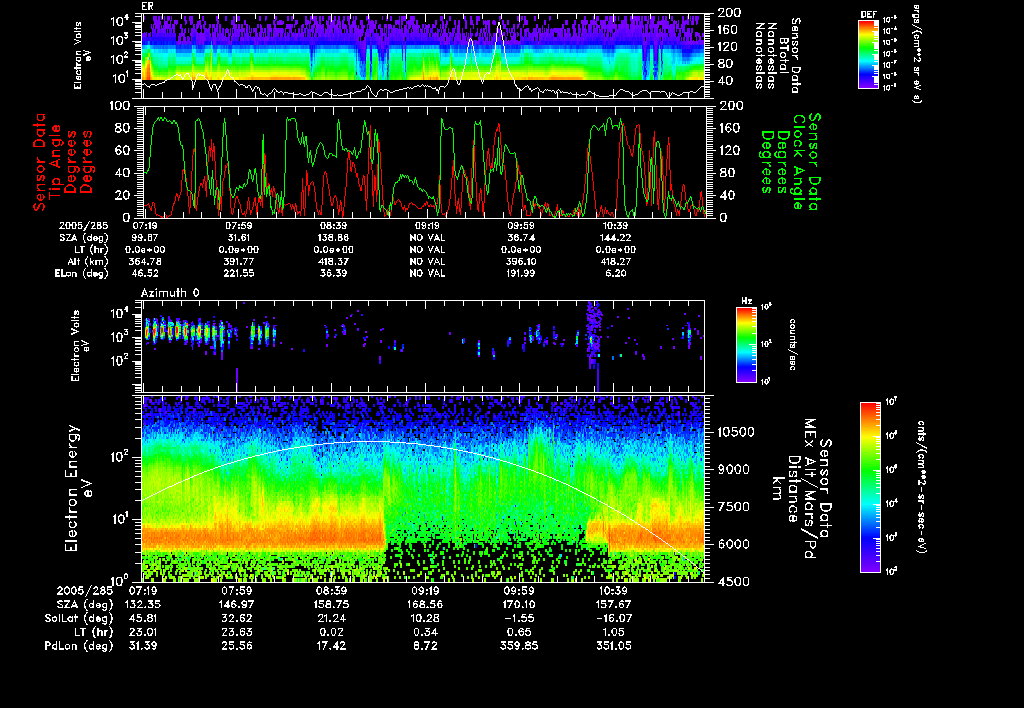Select Alt (km) value 364.78

[146, 261]
